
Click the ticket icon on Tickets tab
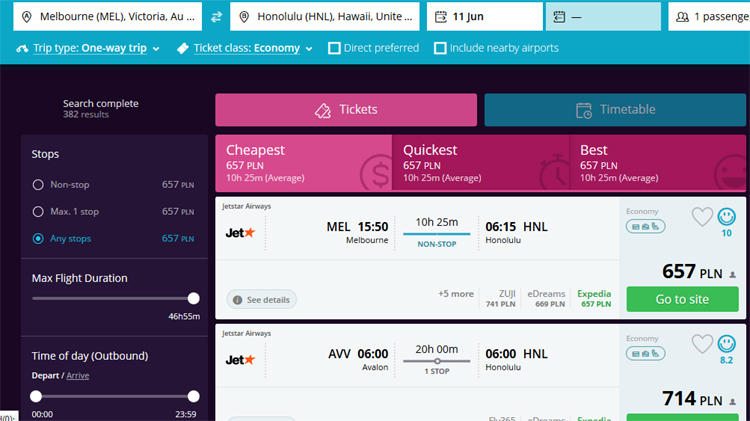(322, 111)
